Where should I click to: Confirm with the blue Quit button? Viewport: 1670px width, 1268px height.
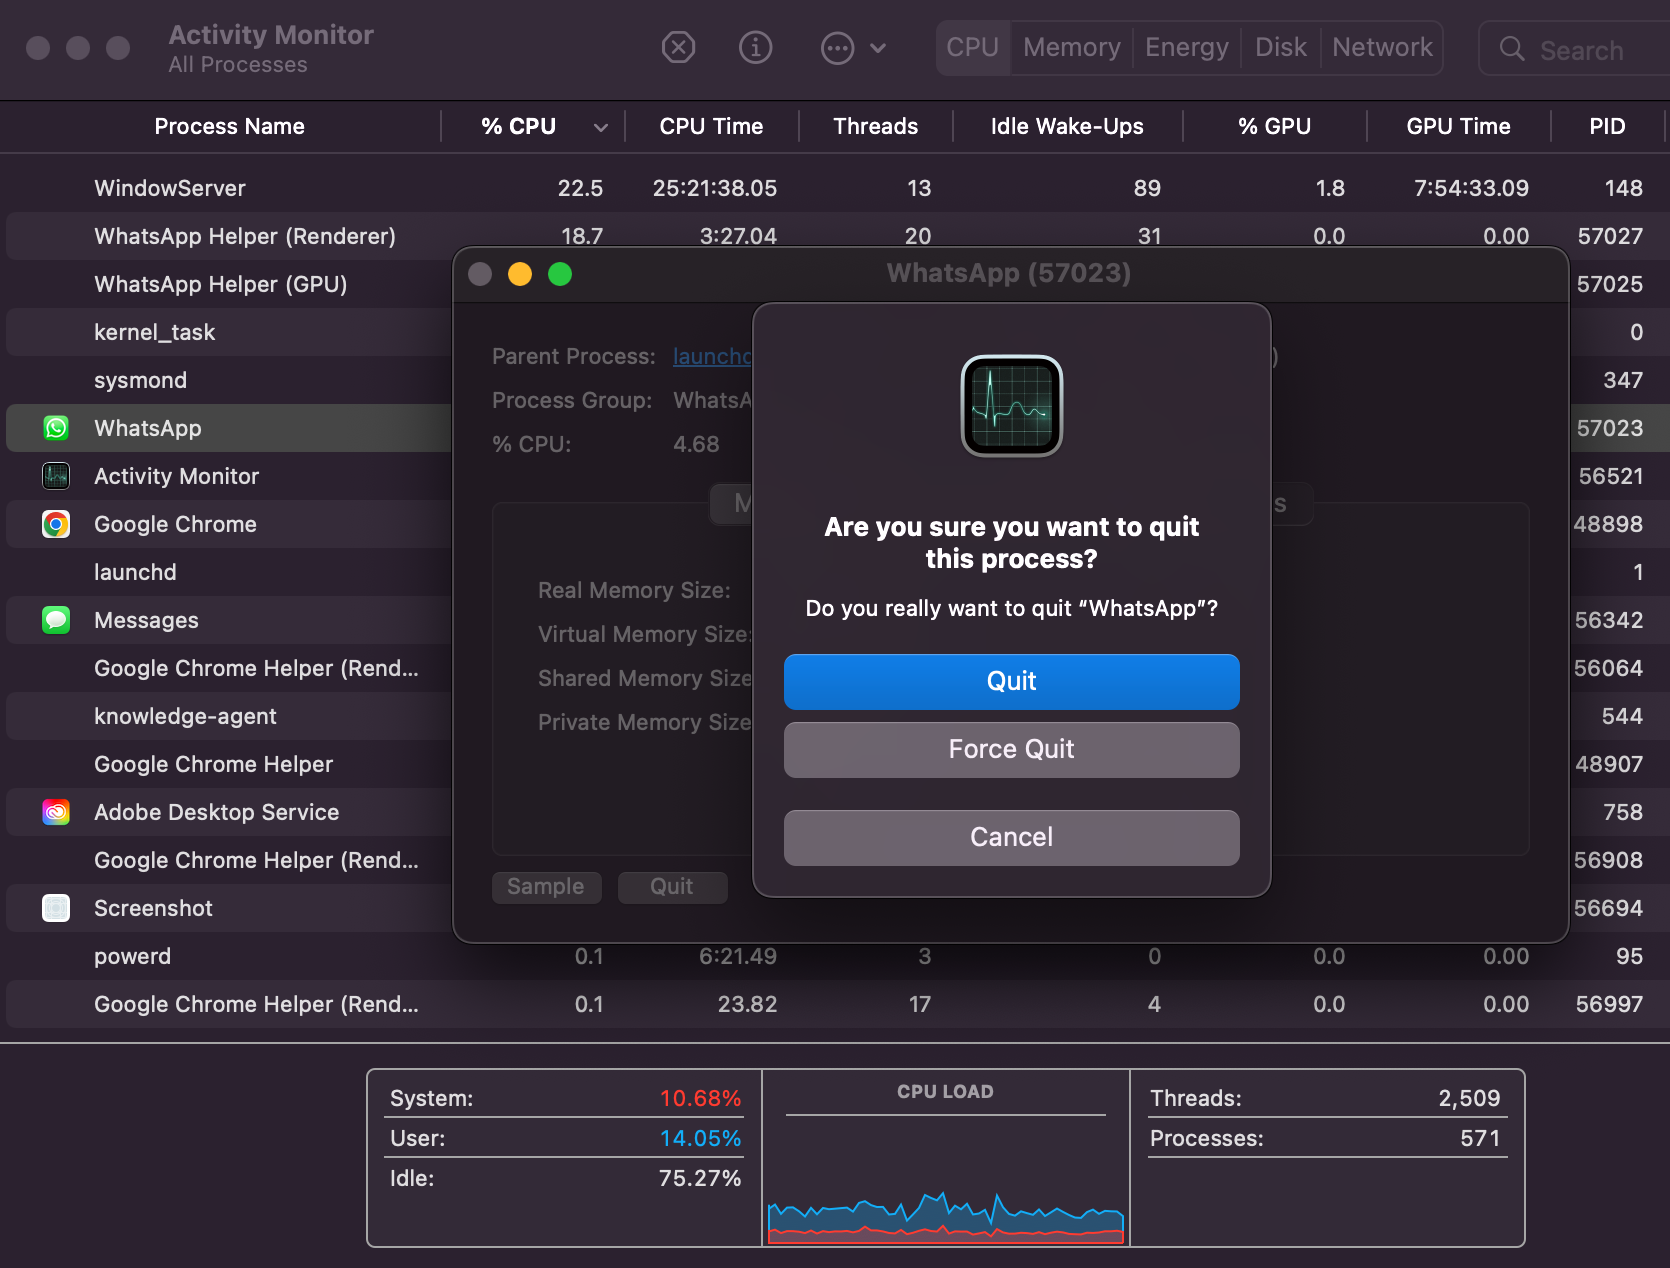click(1012, 682)
